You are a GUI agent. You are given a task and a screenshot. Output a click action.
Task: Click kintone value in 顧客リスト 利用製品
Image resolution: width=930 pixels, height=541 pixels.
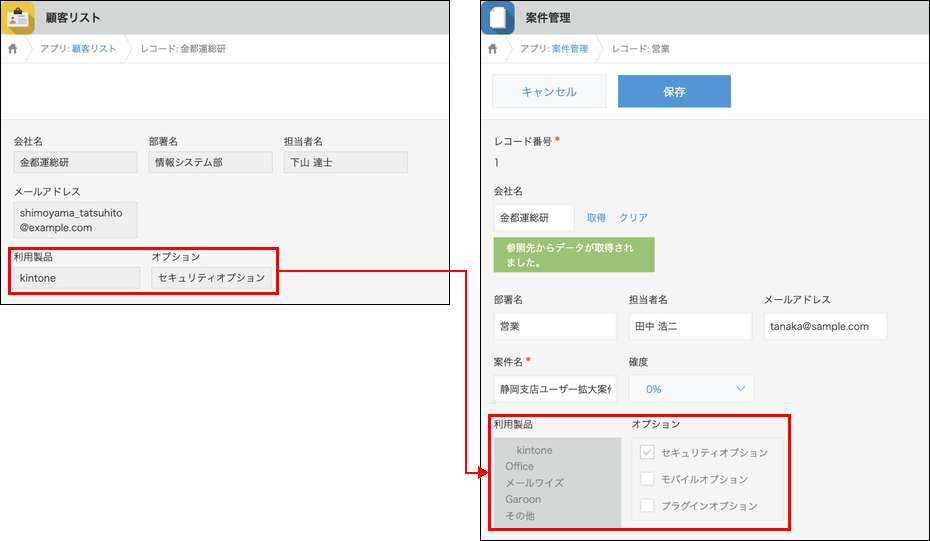77,278
